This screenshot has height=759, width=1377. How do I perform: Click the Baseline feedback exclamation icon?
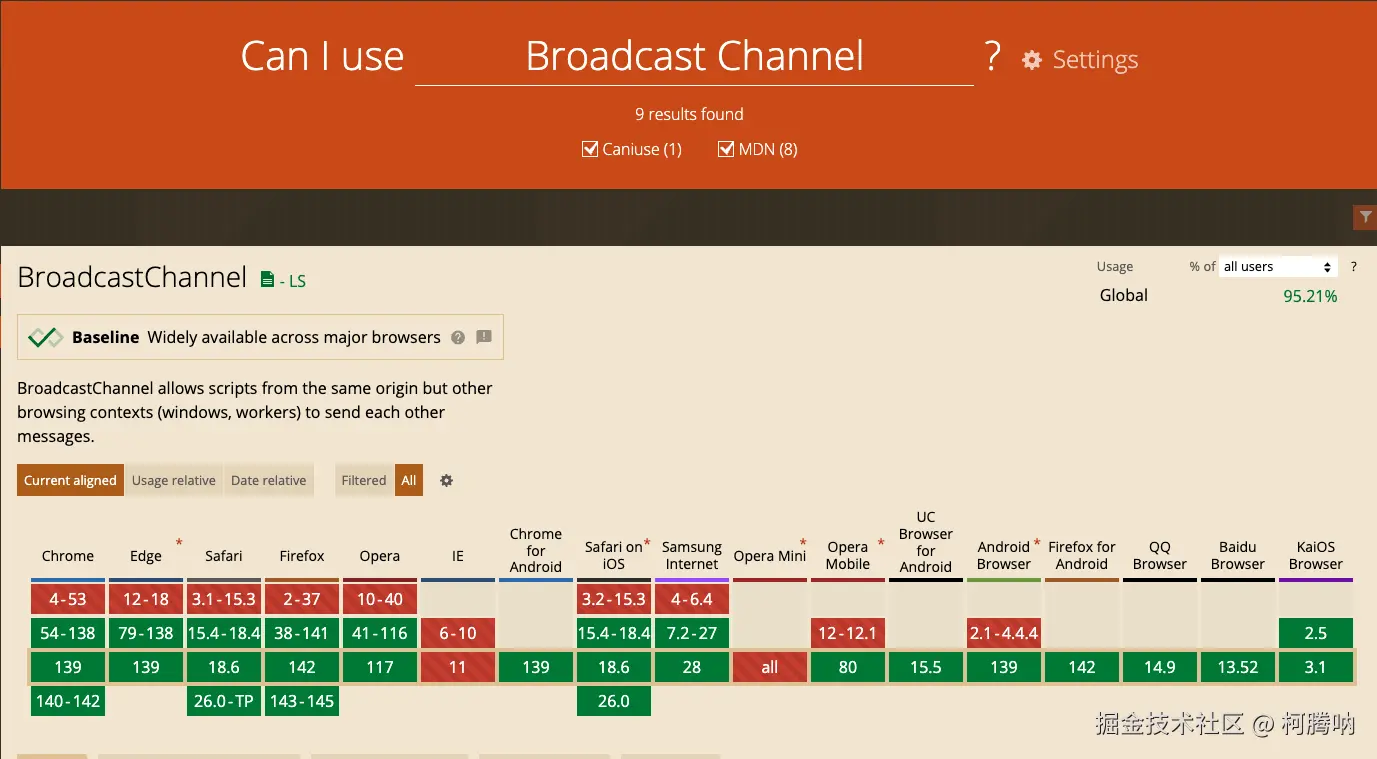pyautogui.click(x=484, y=338)
